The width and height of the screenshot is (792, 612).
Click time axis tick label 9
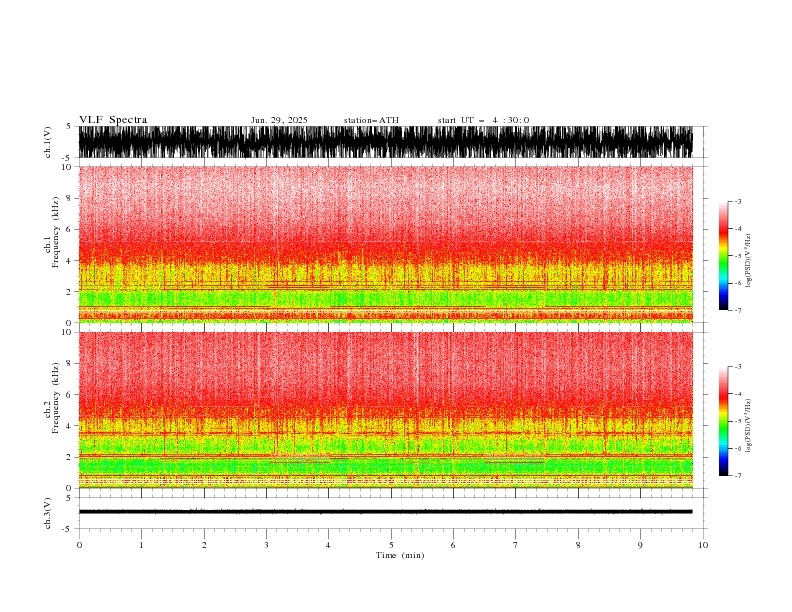640,545
